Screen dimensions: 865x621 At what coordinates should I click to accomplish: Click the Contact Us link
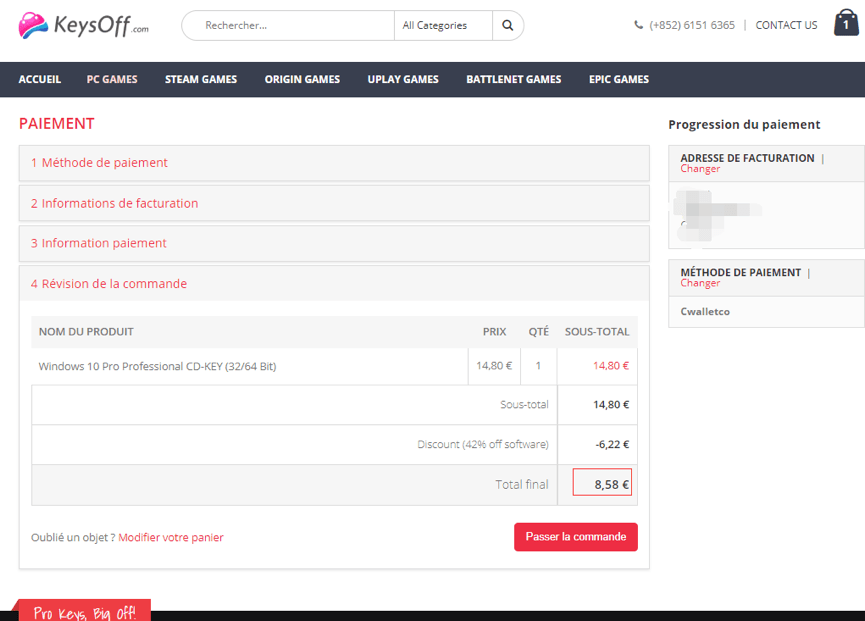[786, 26]
